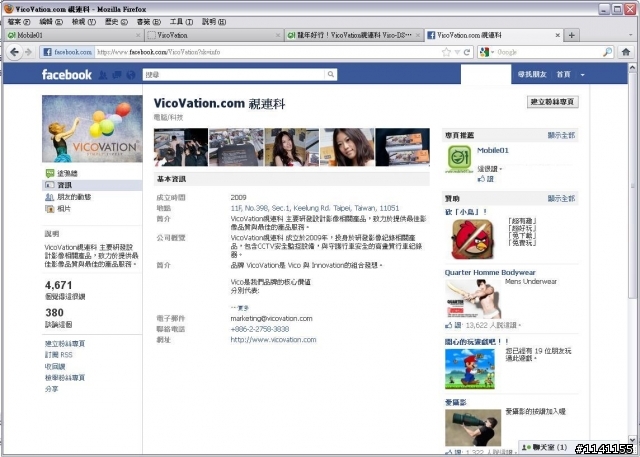Image resolution: width=640 pixels, height=457 pixels.
Task: Open the View menu
Action: coord(84,22)
